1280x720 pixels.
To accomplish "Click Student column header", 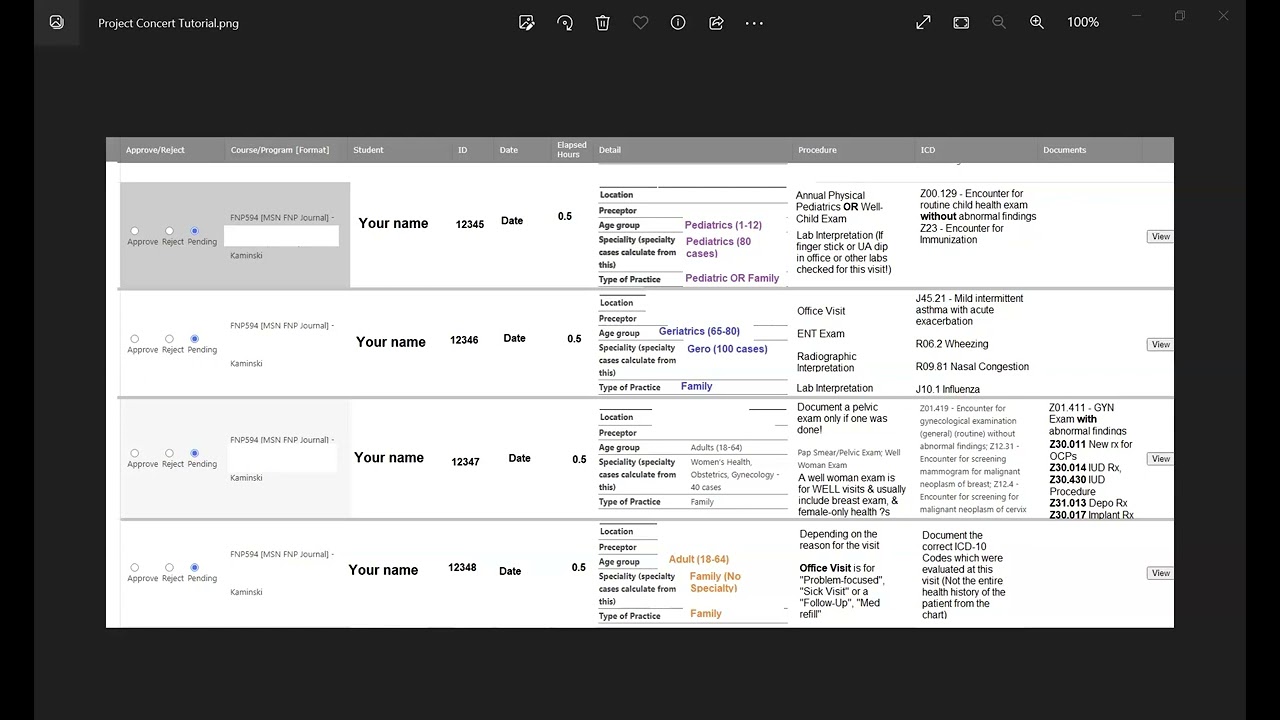I will pos(368,150).
